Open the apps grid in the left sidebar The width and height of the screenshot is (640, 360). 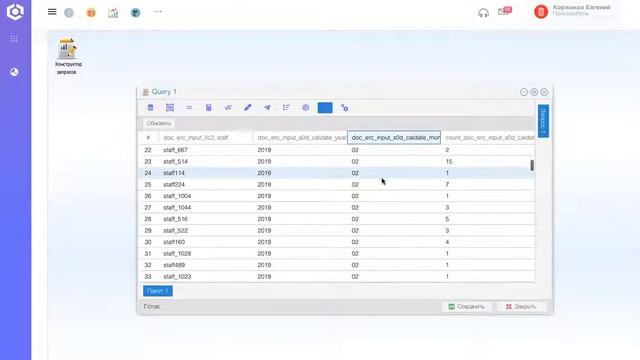[14, 39]
